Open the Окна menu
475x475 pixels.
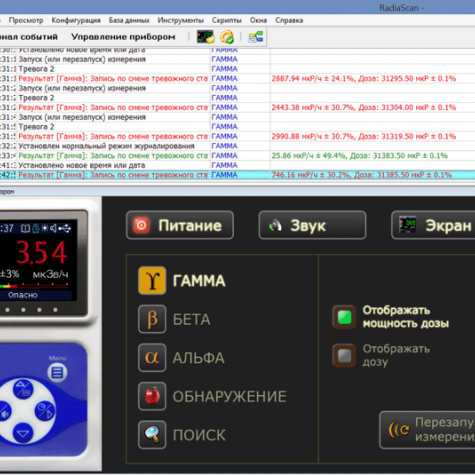[x=258, y=20]
